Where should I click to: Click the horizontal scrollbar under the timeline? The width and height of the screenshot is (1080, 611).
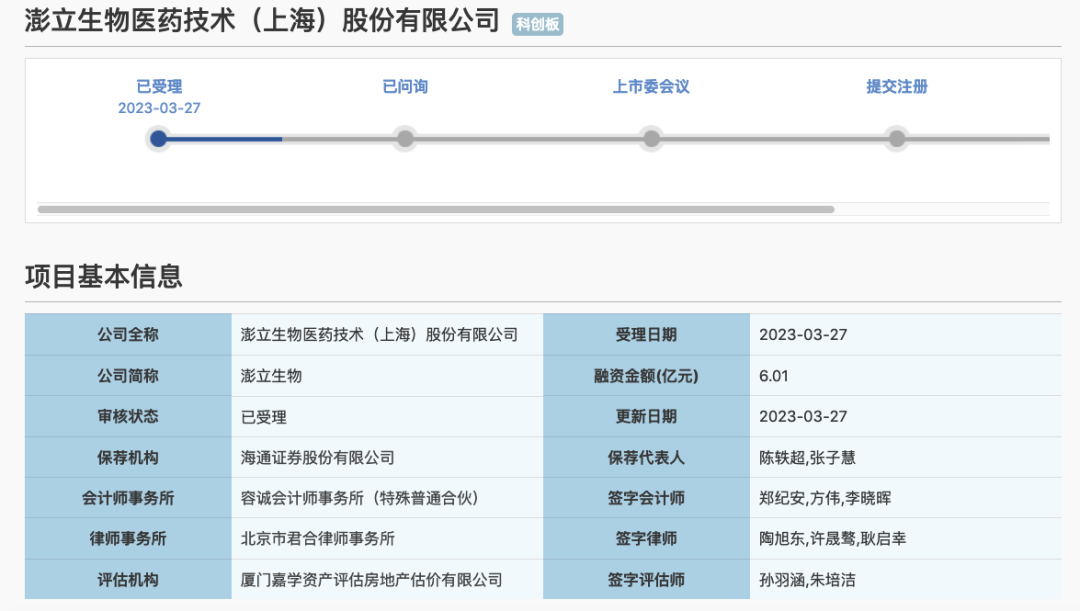pos(435,209)
